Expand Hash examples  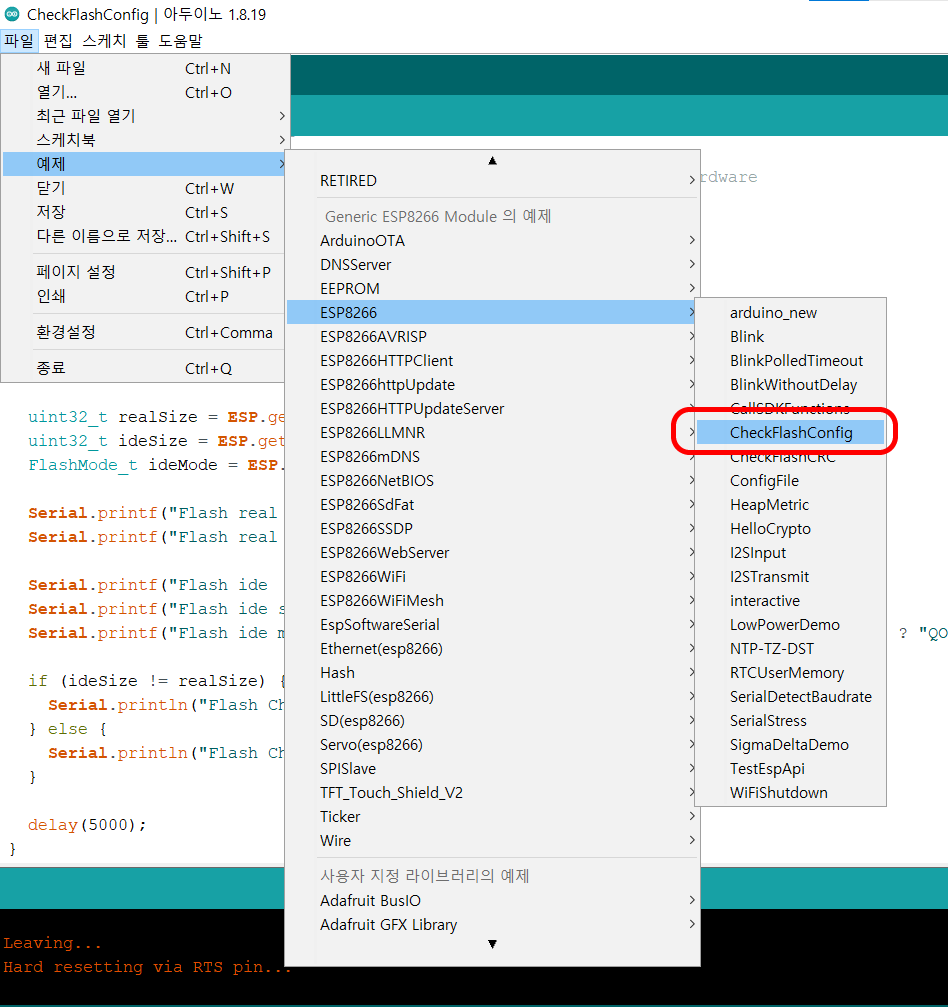(x=493, y=672)
